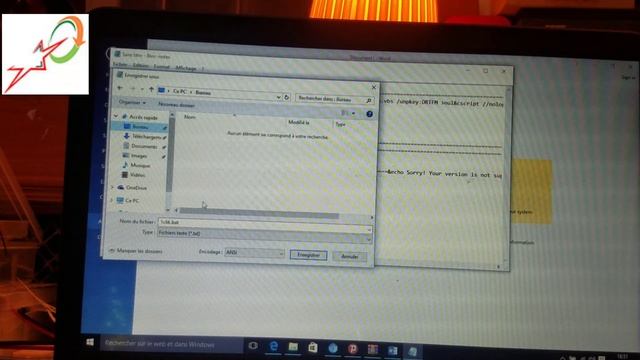Click Ce PC in the address breadcrumb

point(180,91)
